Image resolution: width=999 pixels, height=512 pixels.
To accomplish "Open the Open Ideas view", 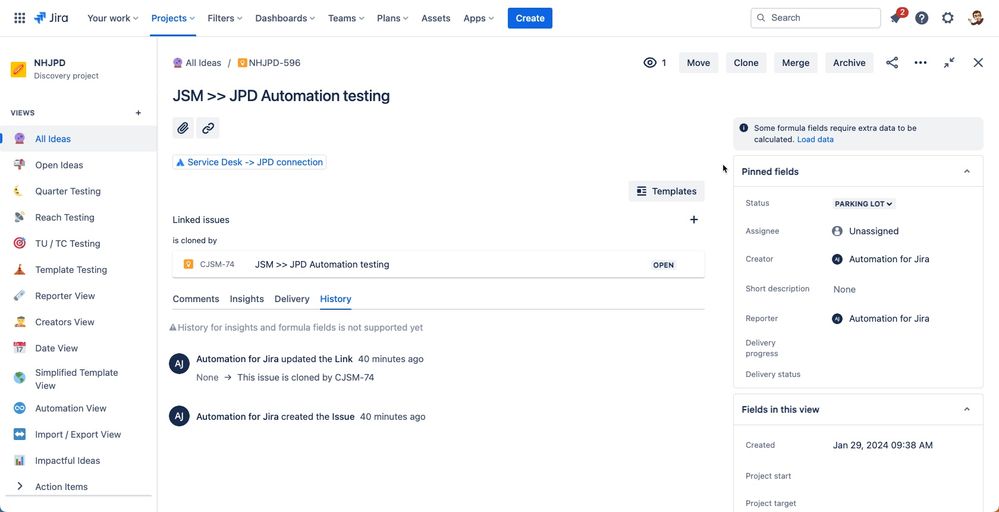I will click(78, 165).
